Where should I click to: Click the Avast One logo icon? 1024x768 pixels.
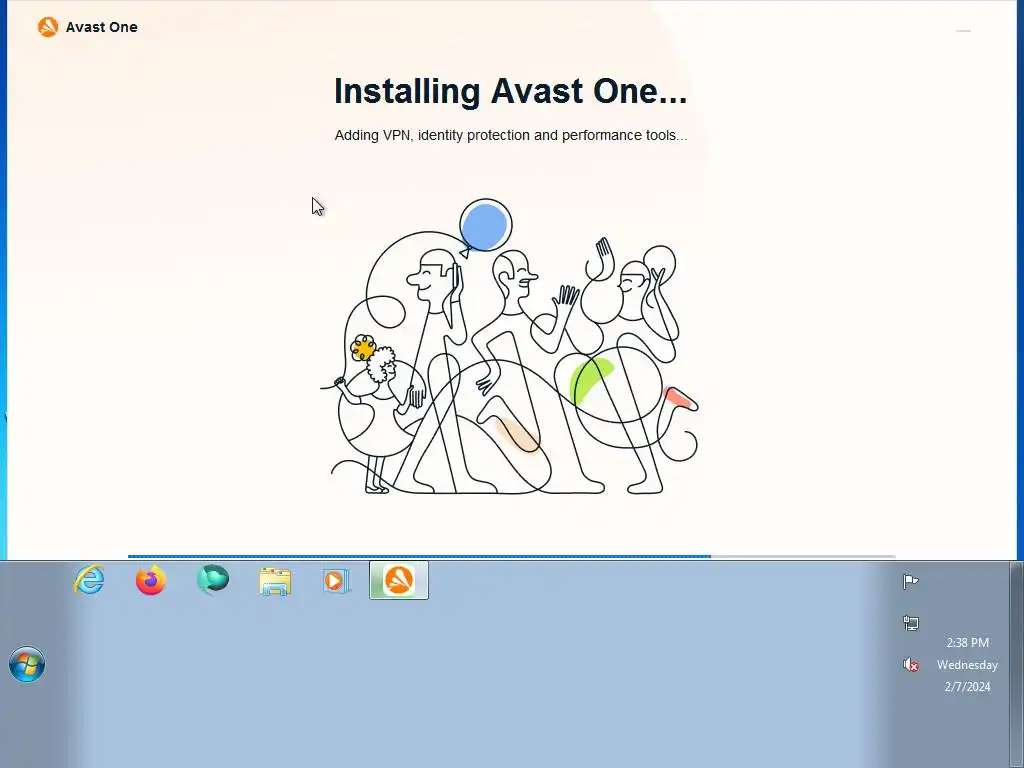(x=48, y=27)
